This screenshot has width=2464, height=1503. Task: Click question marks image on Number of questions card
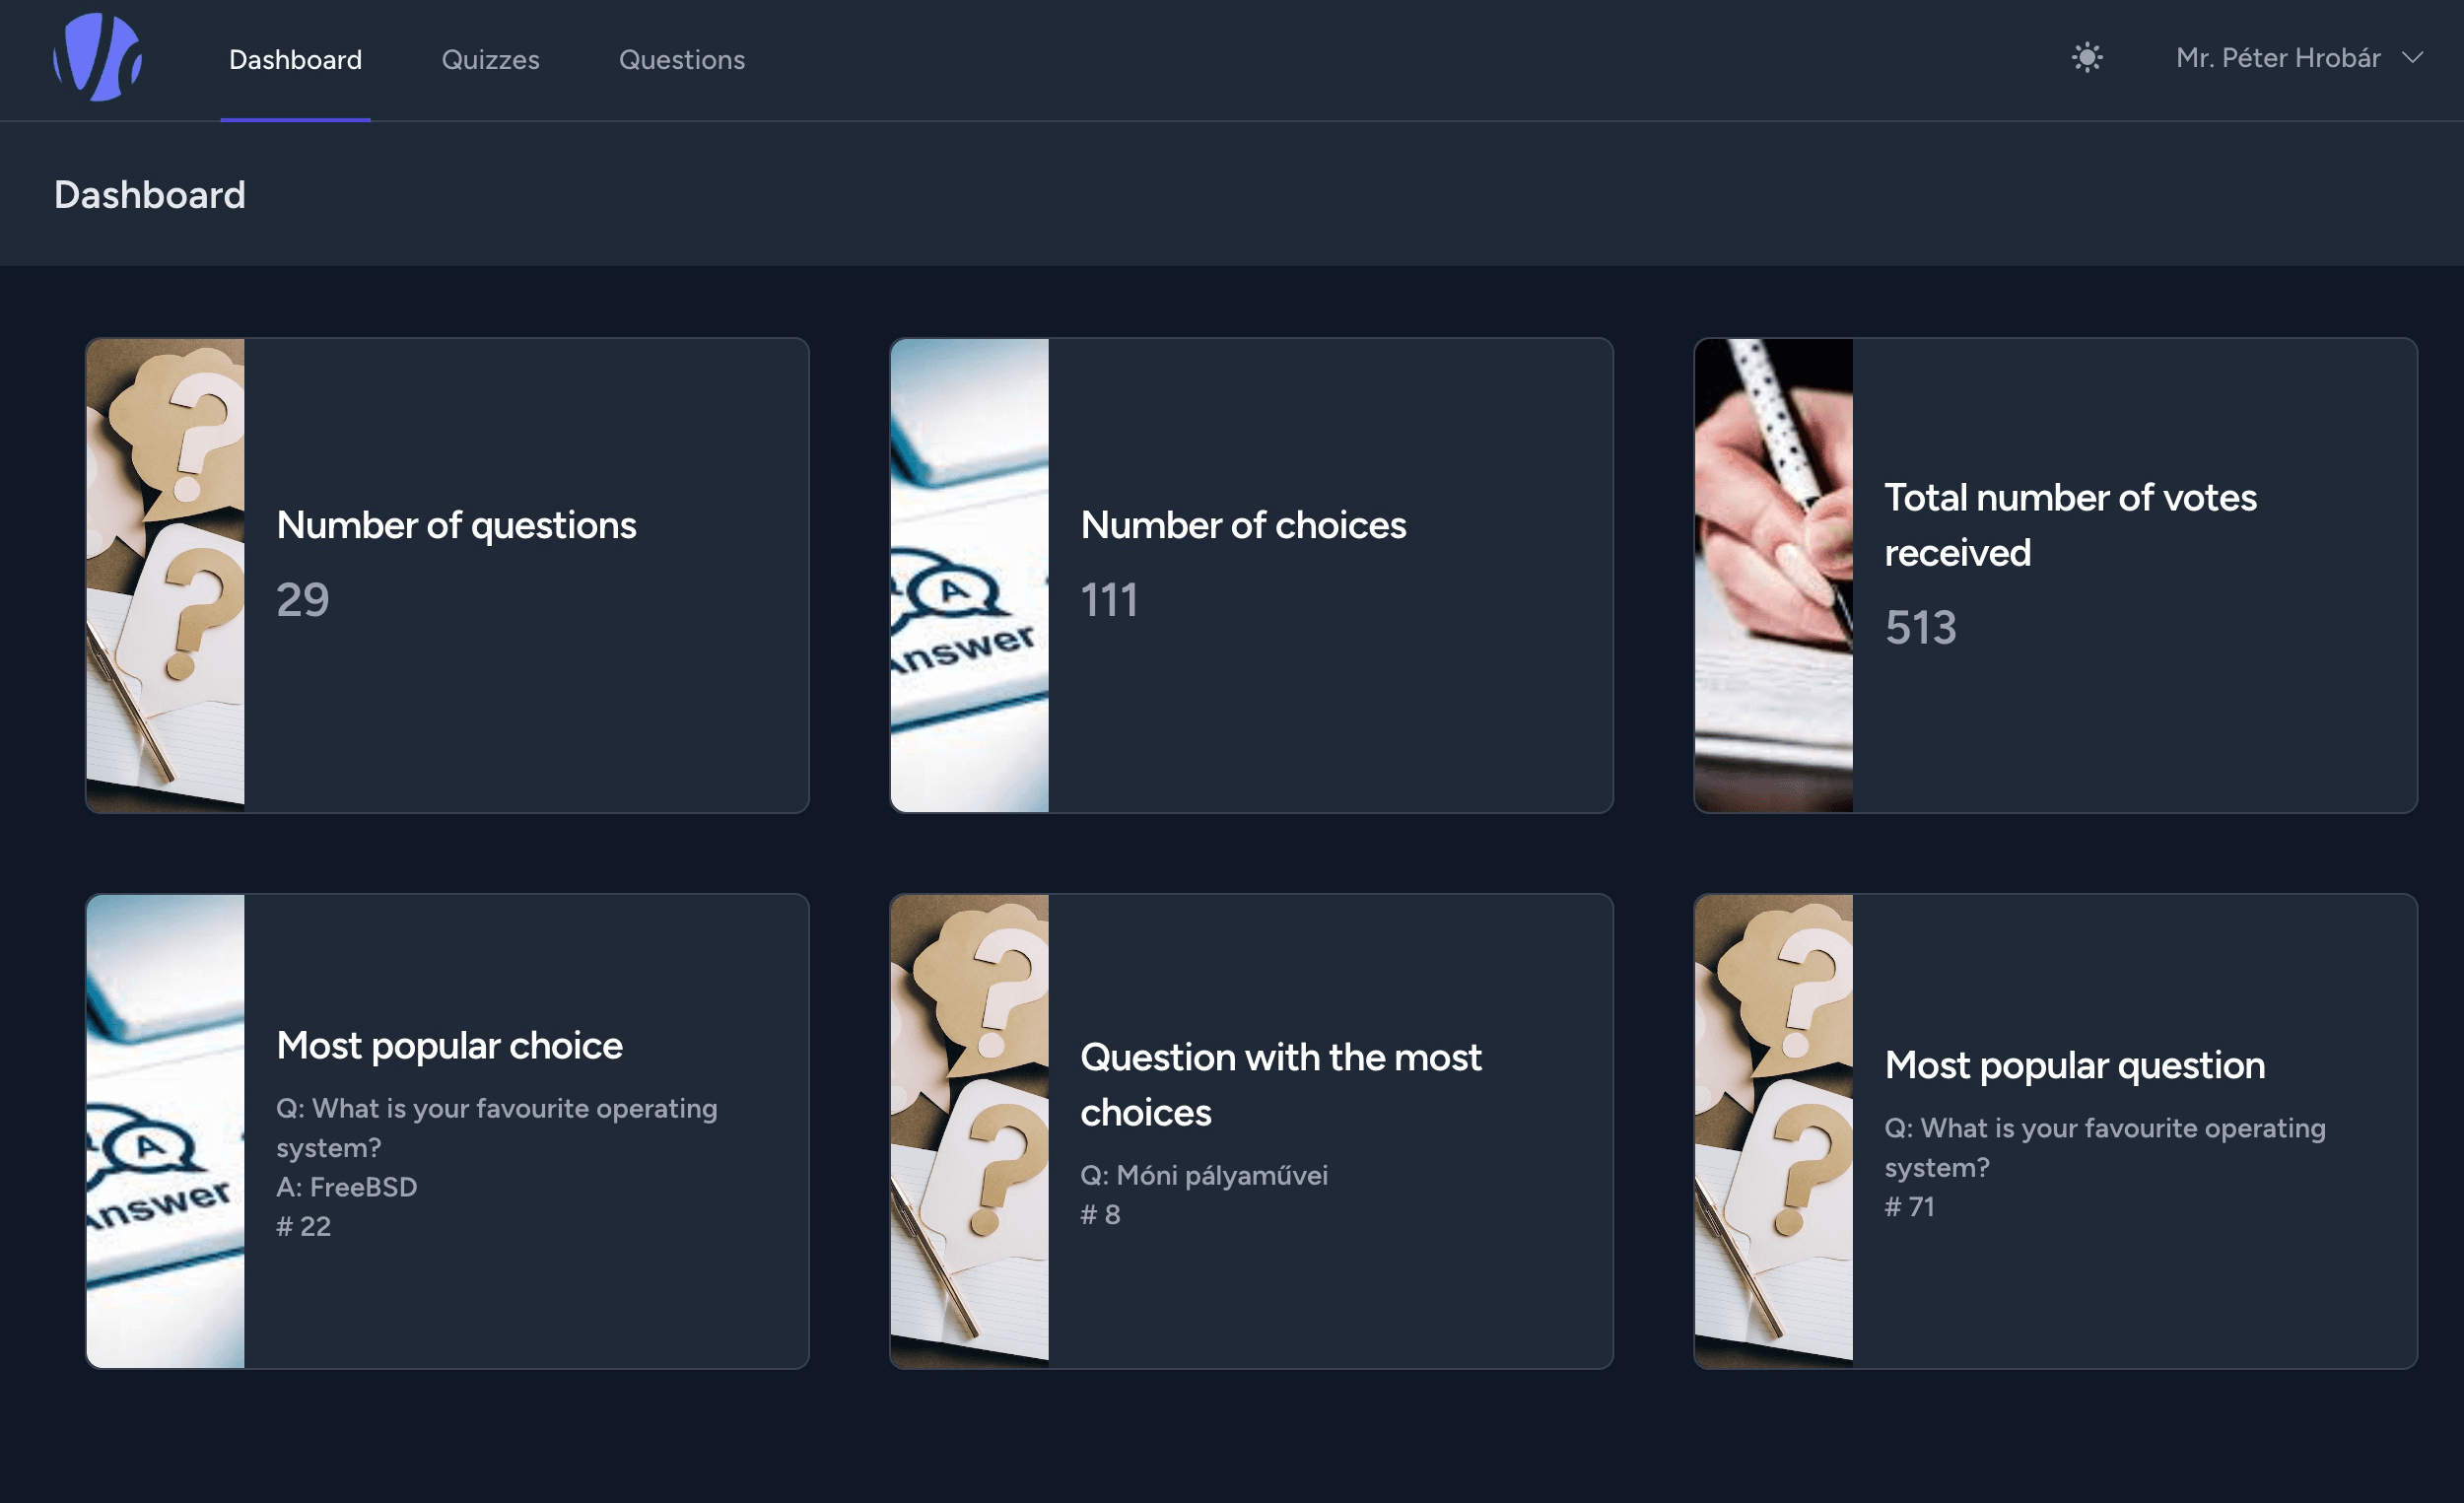click(x=165, y=575)
